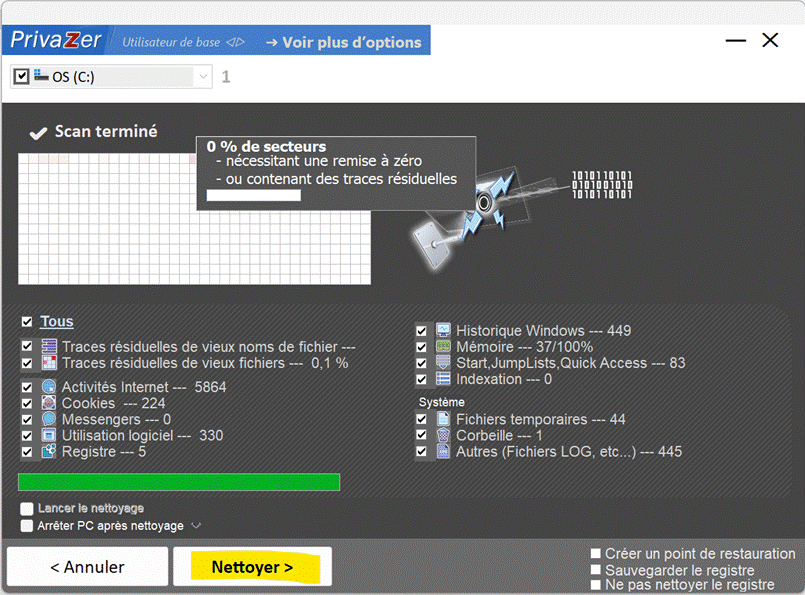The width and height of the screenshot is (805, 595).
Task: Click the Activités Internet globe icon
Action: coord(49,387)
